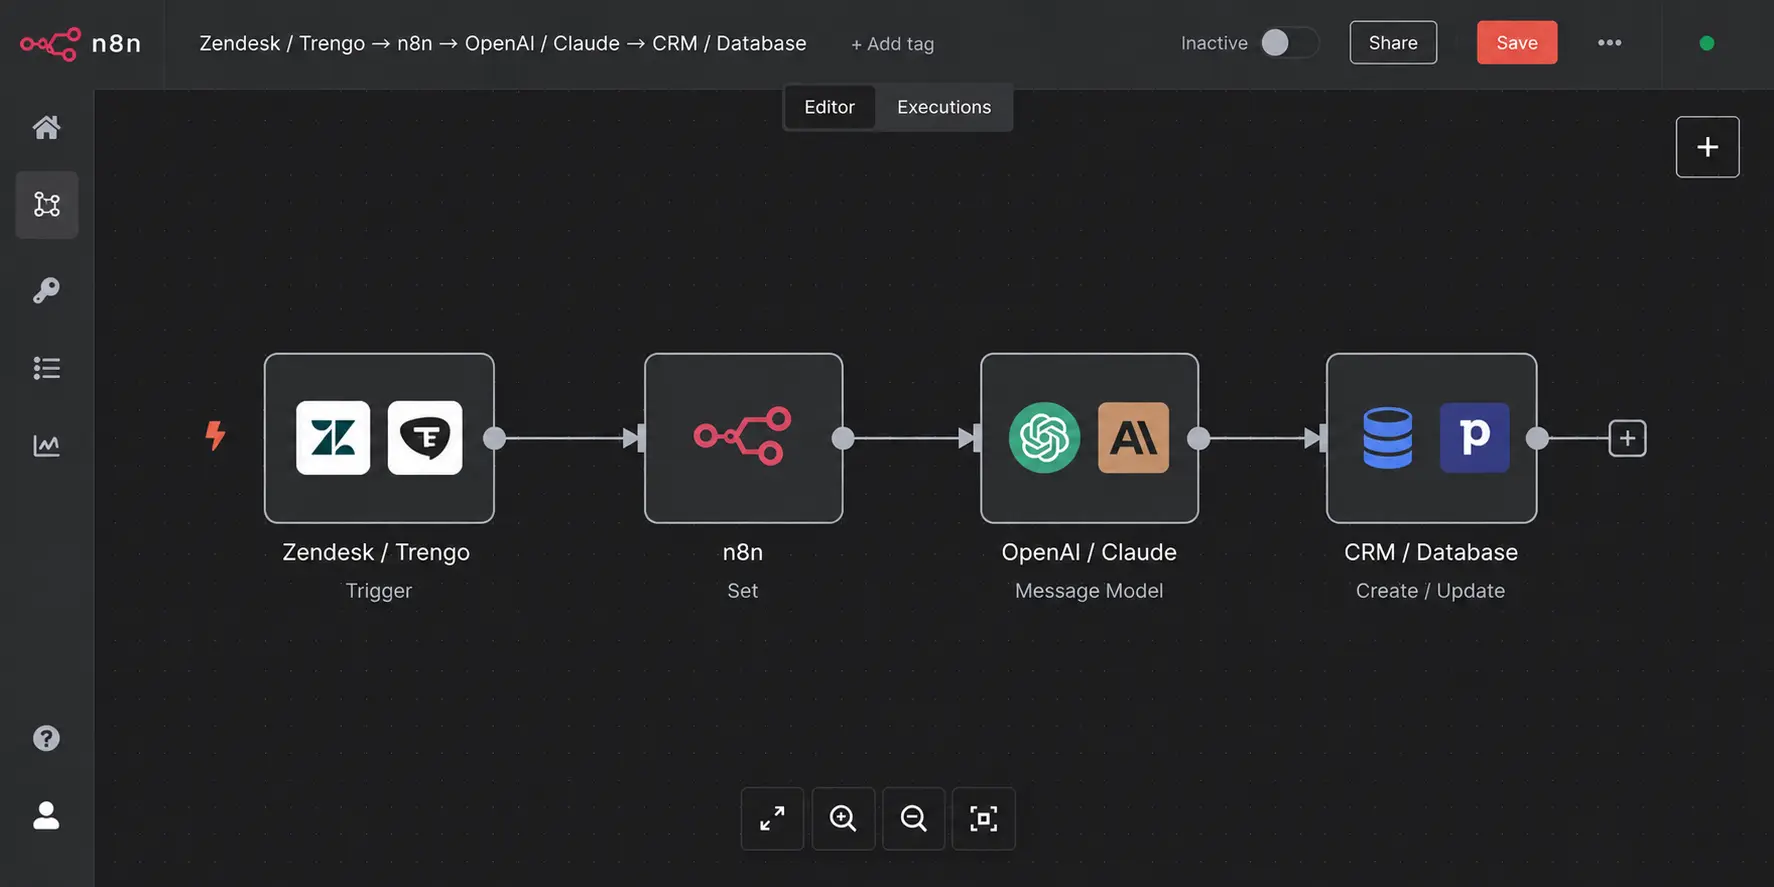
Task: Open the Home sidebar icon
Action: [x=46, y=127]
